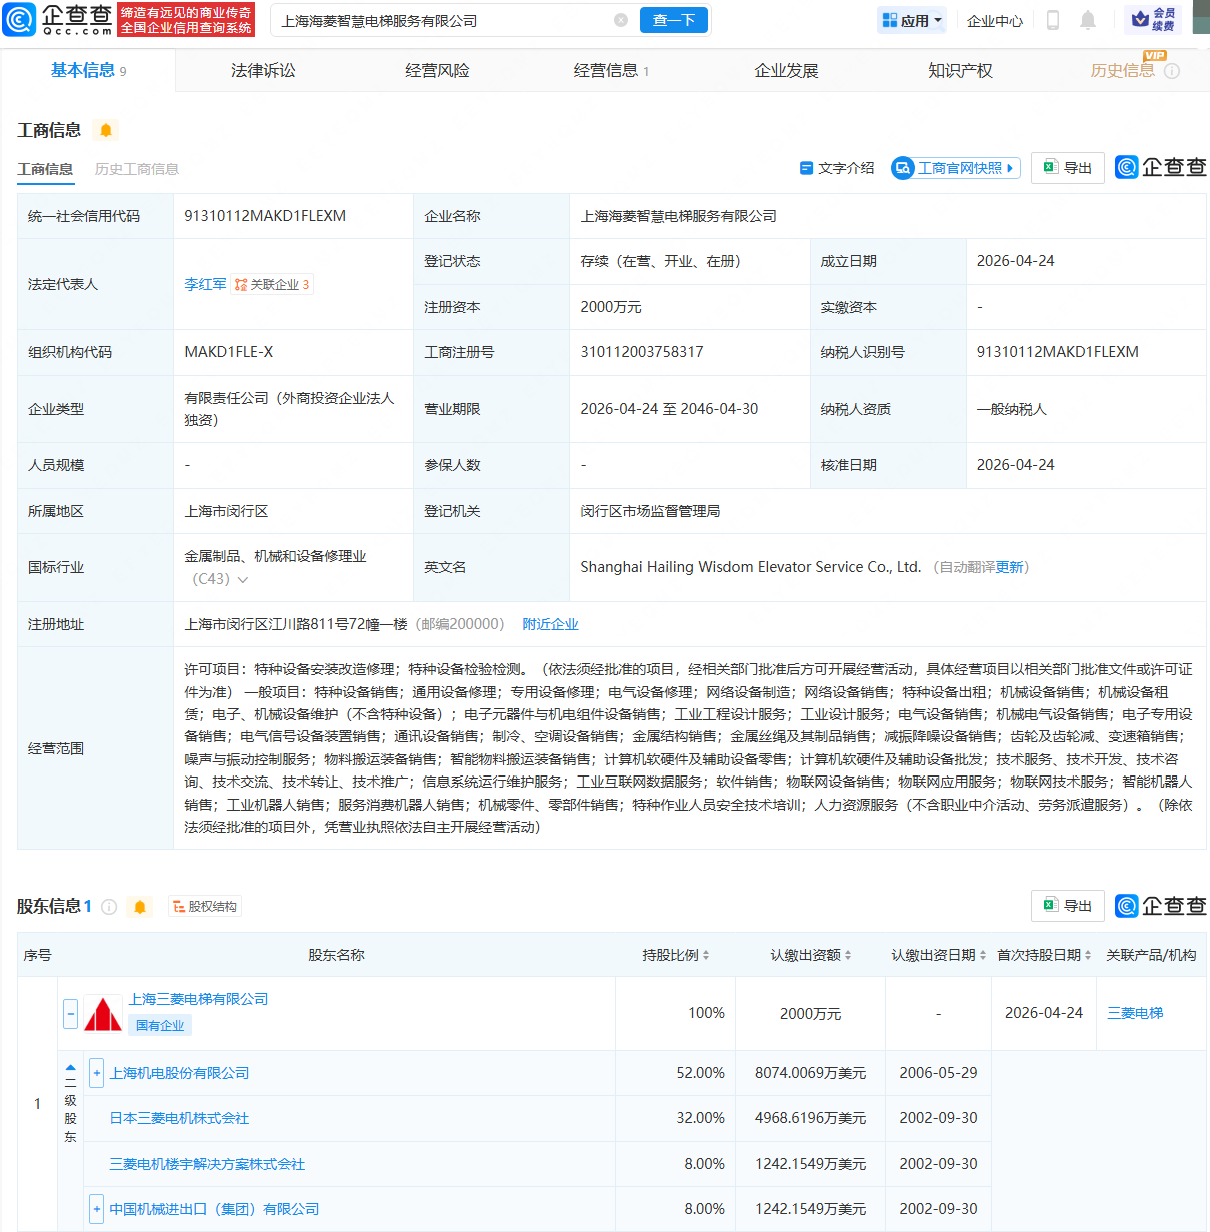Image resolution: width=1210 pixels, height=1232 pixels.
Task: Click the bell alert next to 股东信息
Action: tap(140, 906)
